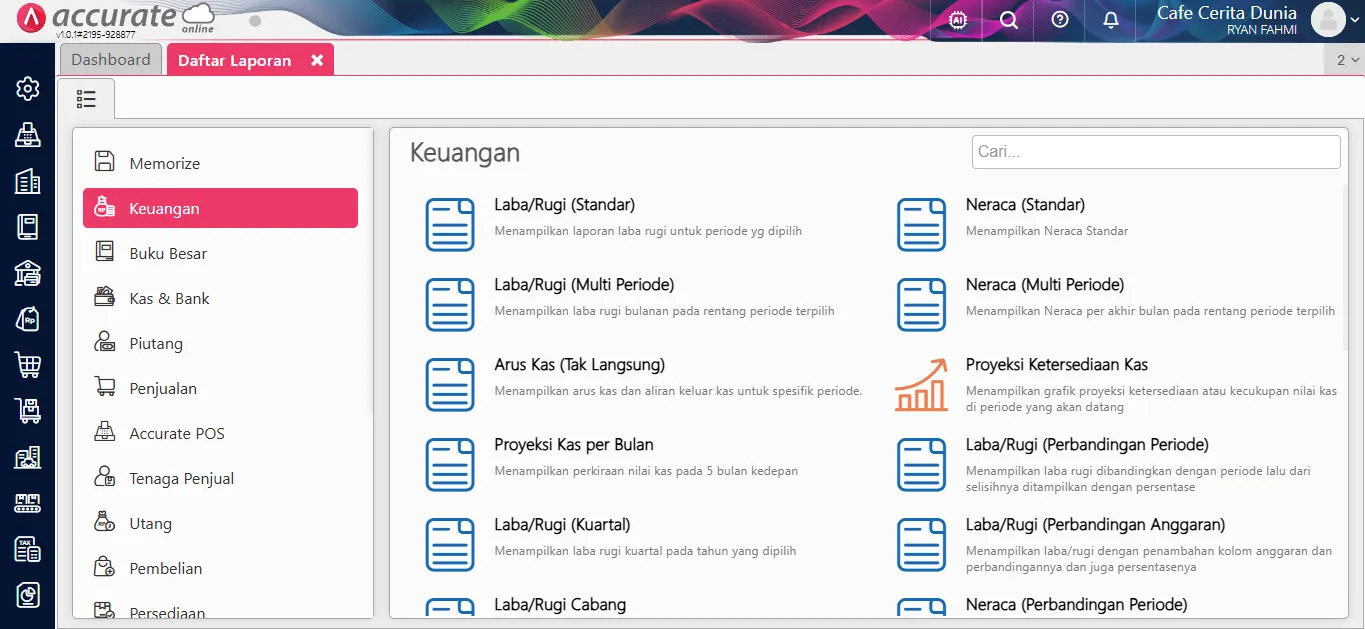1365x629 pixels.
Task: Select the settings gear in the sidebar
Action: point(27,88)
